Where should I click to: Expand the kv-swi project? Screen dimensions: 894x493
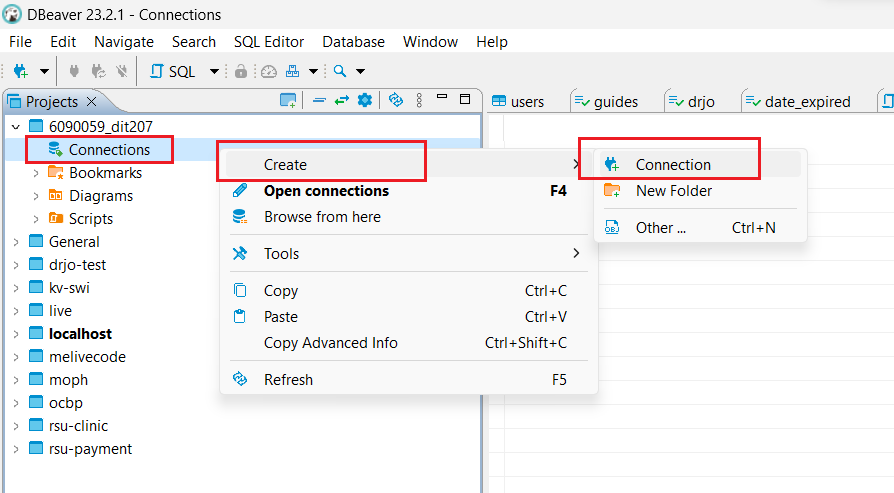16,288
